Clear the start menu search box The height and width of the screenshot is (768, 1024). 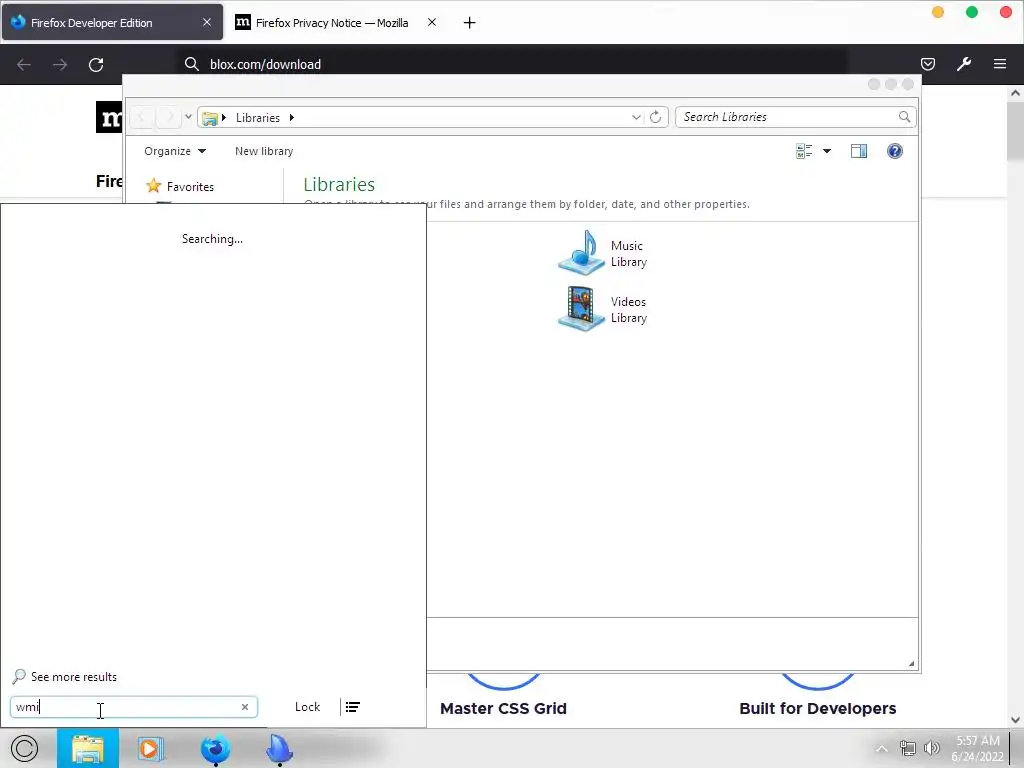[245, 707]
